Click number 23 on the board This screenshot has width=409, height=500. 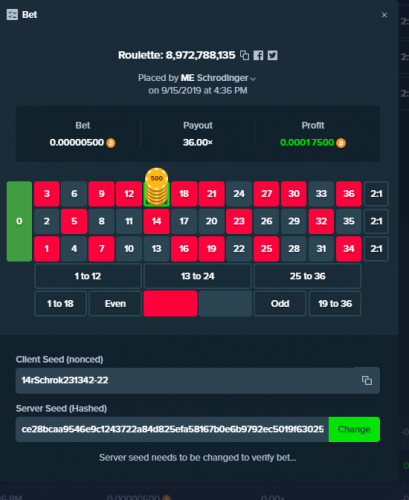(239, 221)
